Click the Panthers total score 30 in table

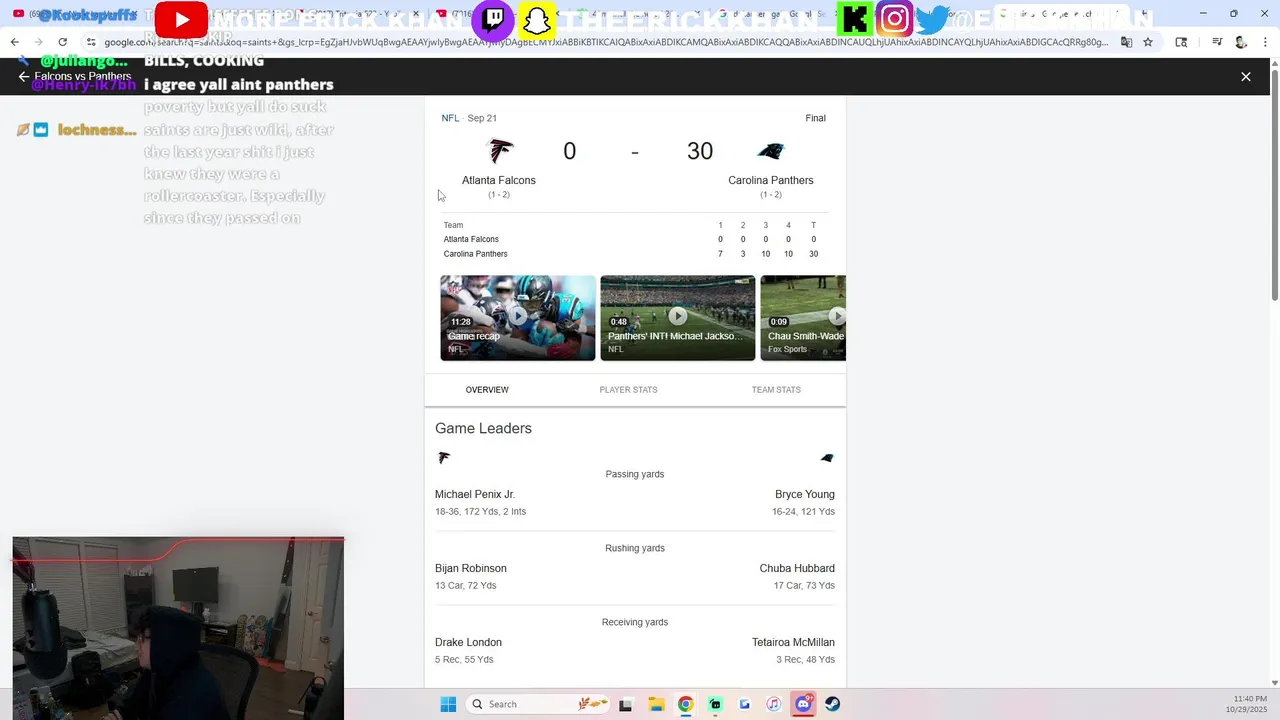pos(813,254)
